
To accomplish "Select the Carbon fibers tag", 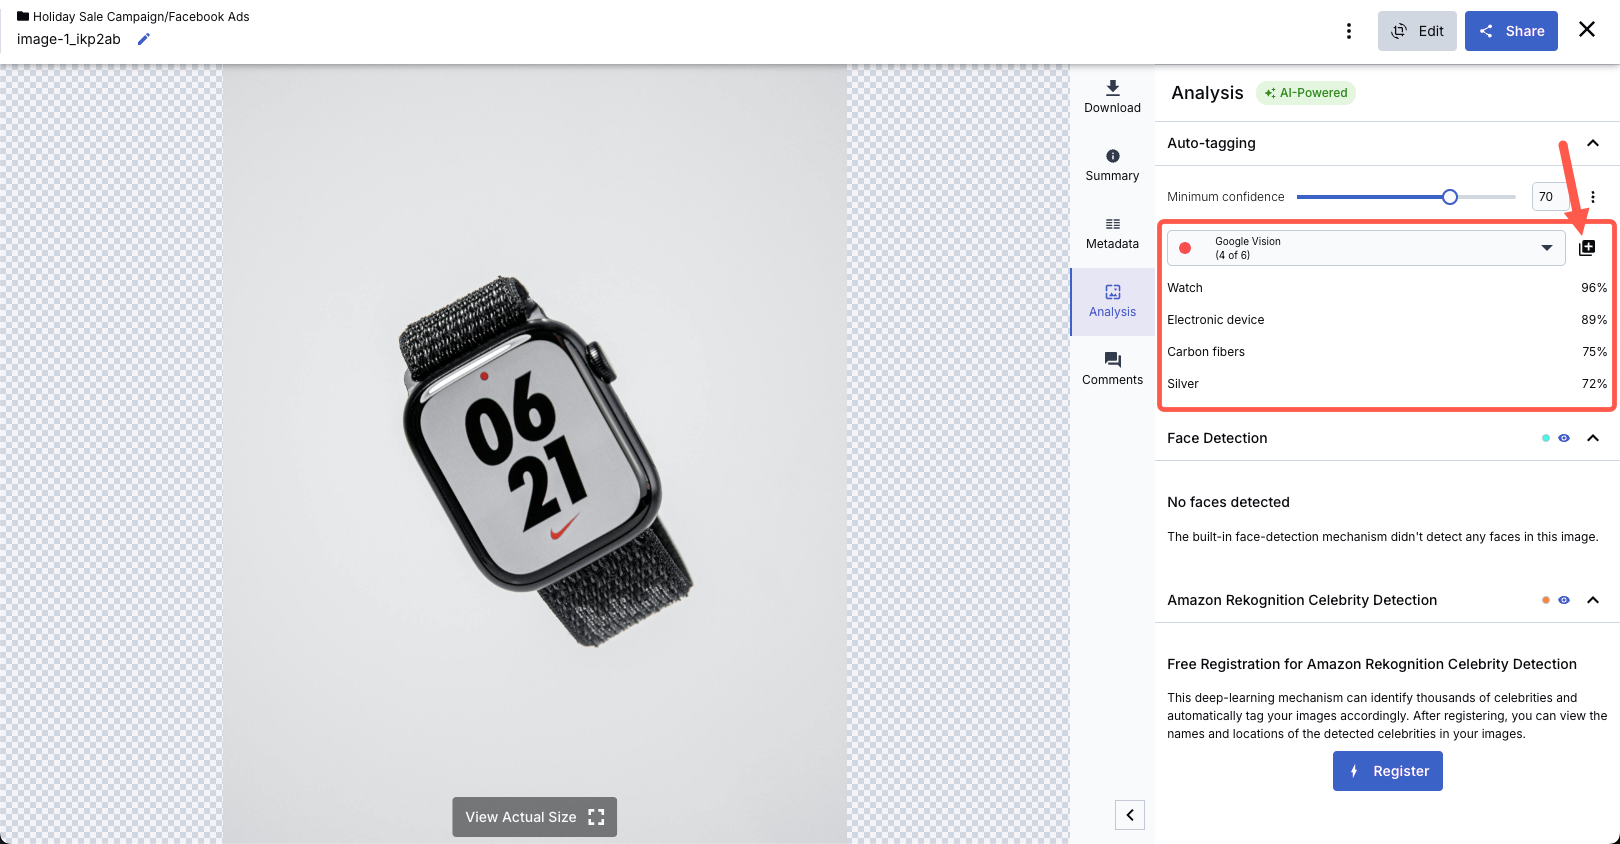I will [x=1387, y=352].
